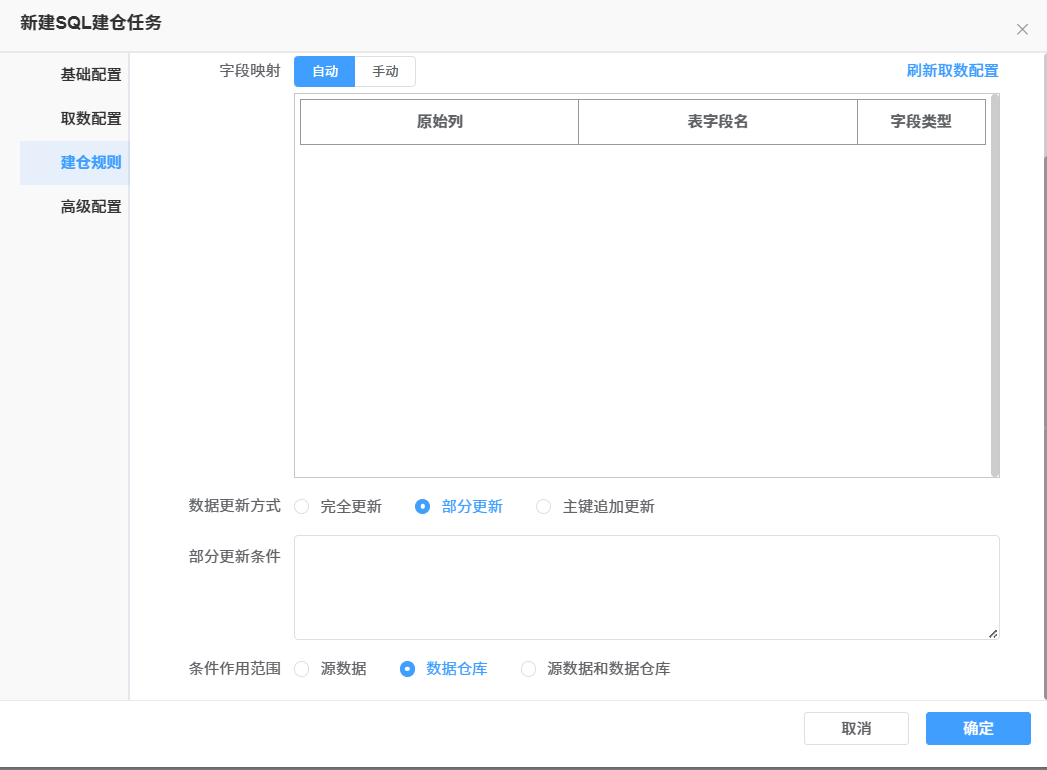
Task: Close the 新建SQL建仓任务 dialog
Action: (1022, 30)
